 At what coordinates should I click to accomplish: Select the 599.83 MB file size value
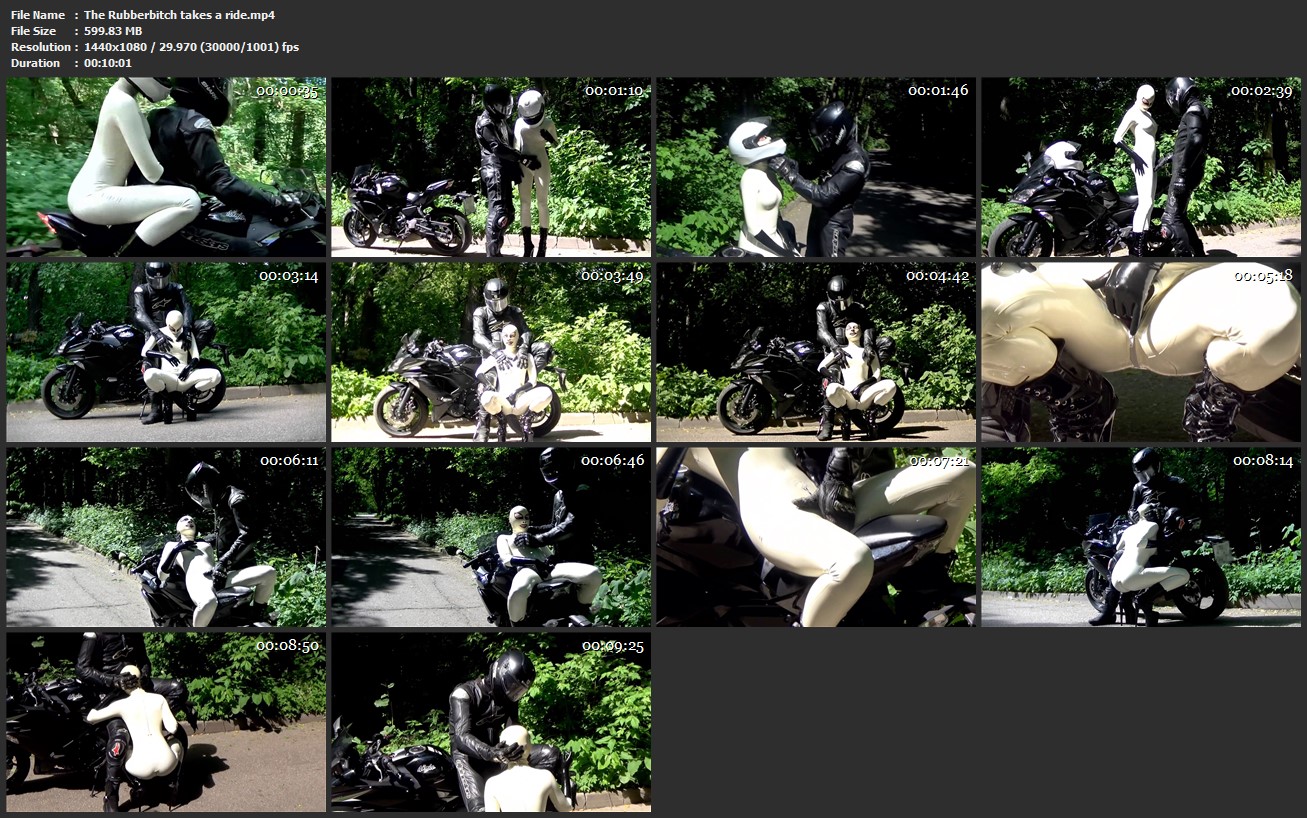click(113, 31)
